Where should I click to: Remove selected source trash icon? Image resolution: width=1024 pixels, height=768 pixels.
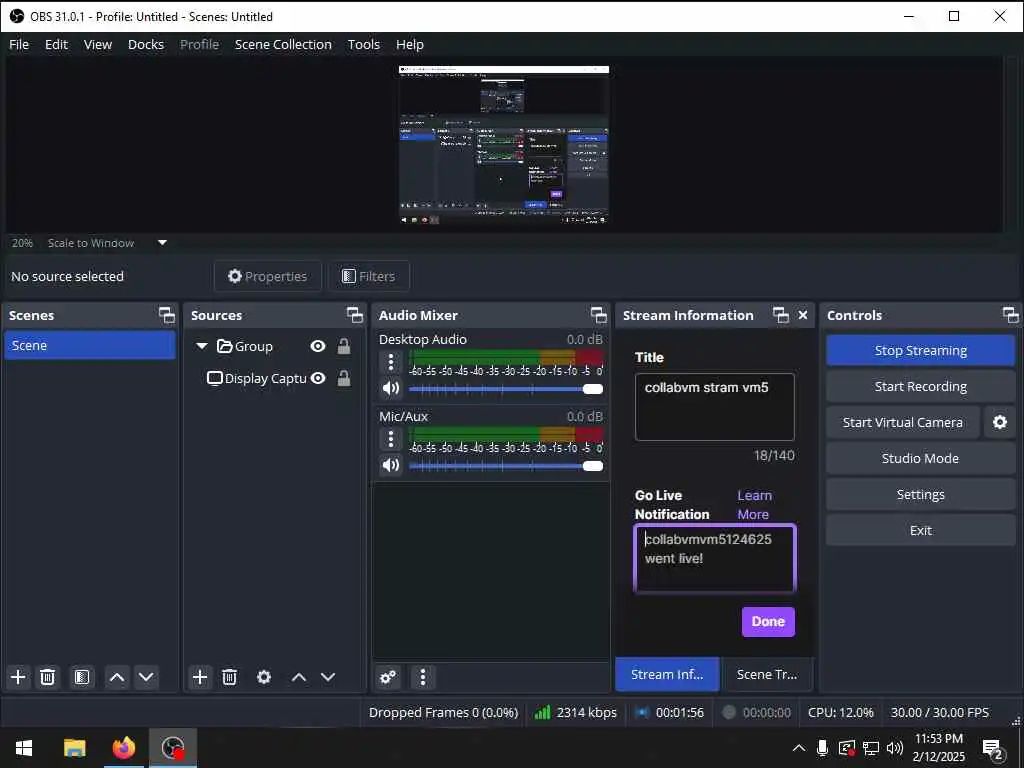click(229, 677)
